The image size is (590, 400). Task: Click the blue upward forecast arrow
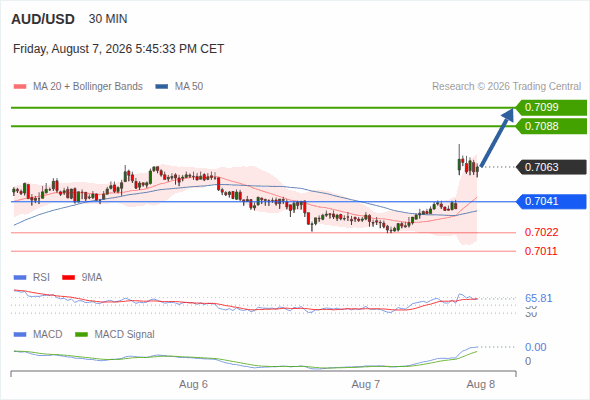point(497,138)
